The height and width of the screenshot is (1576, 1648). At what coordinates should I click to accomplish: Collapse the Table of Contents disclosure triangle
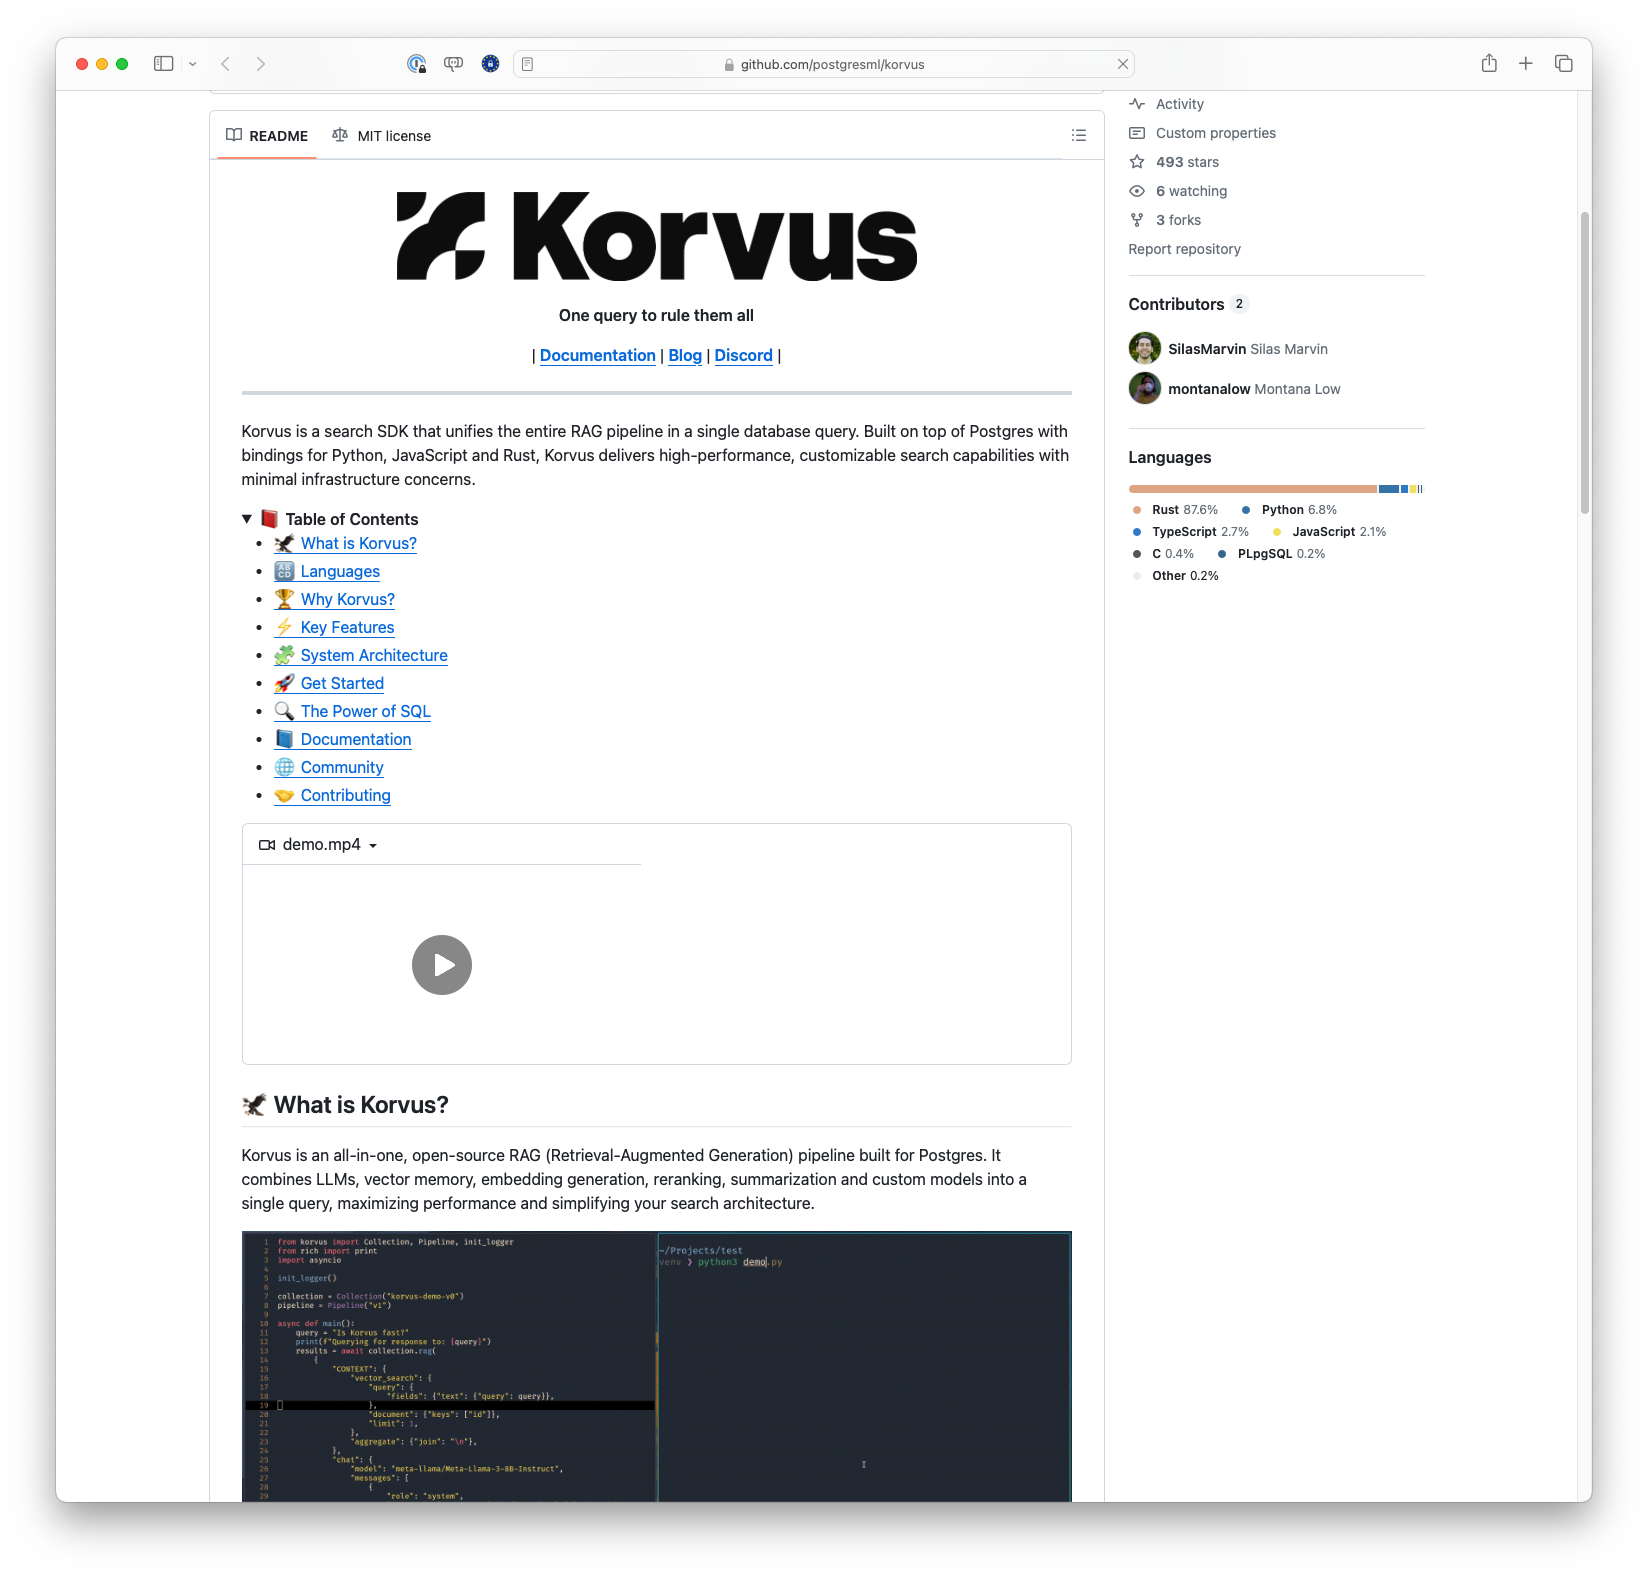(x=247, y=519)
